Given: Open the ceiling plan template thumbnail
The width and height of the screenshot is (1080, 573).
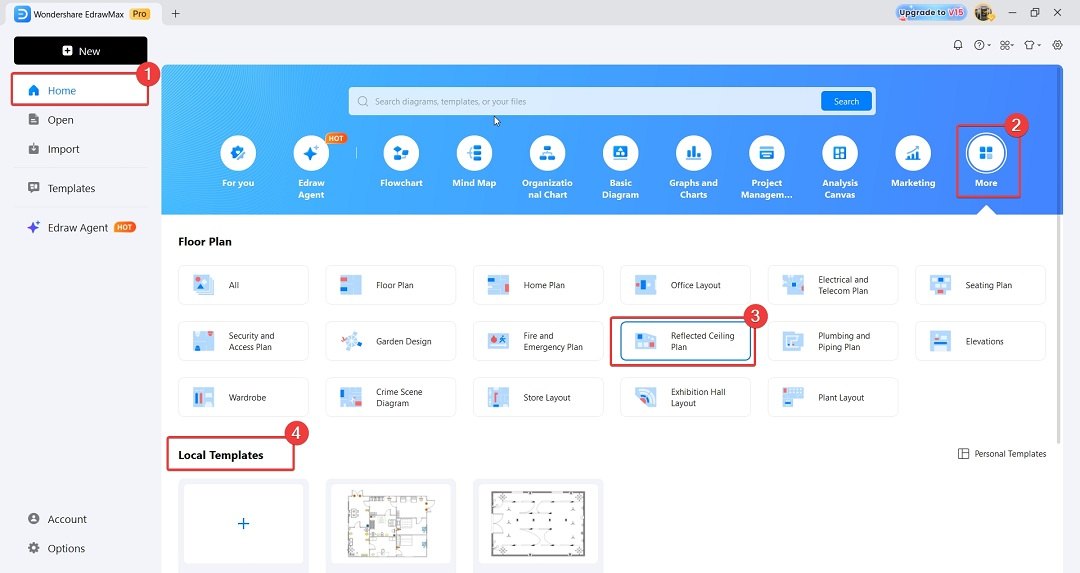Looking at the screenshot, I should (x=538, y=523).
